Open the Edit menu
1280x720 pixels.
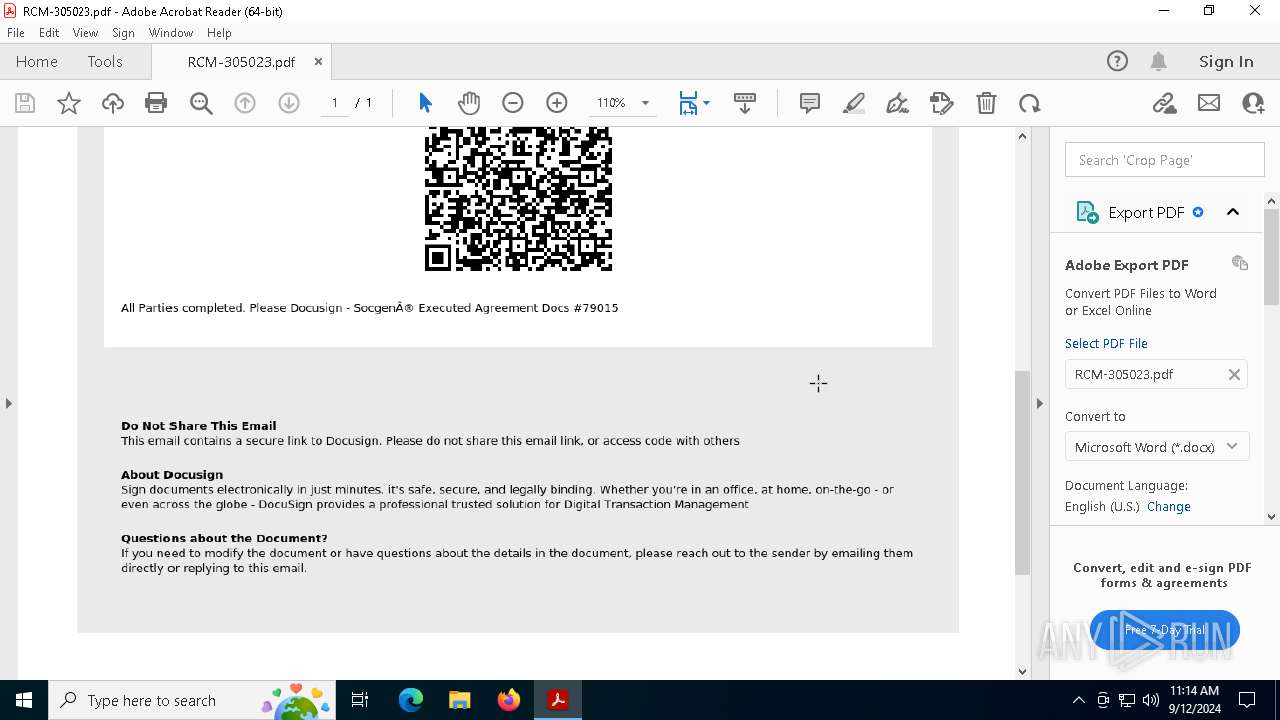click(49, 33)
